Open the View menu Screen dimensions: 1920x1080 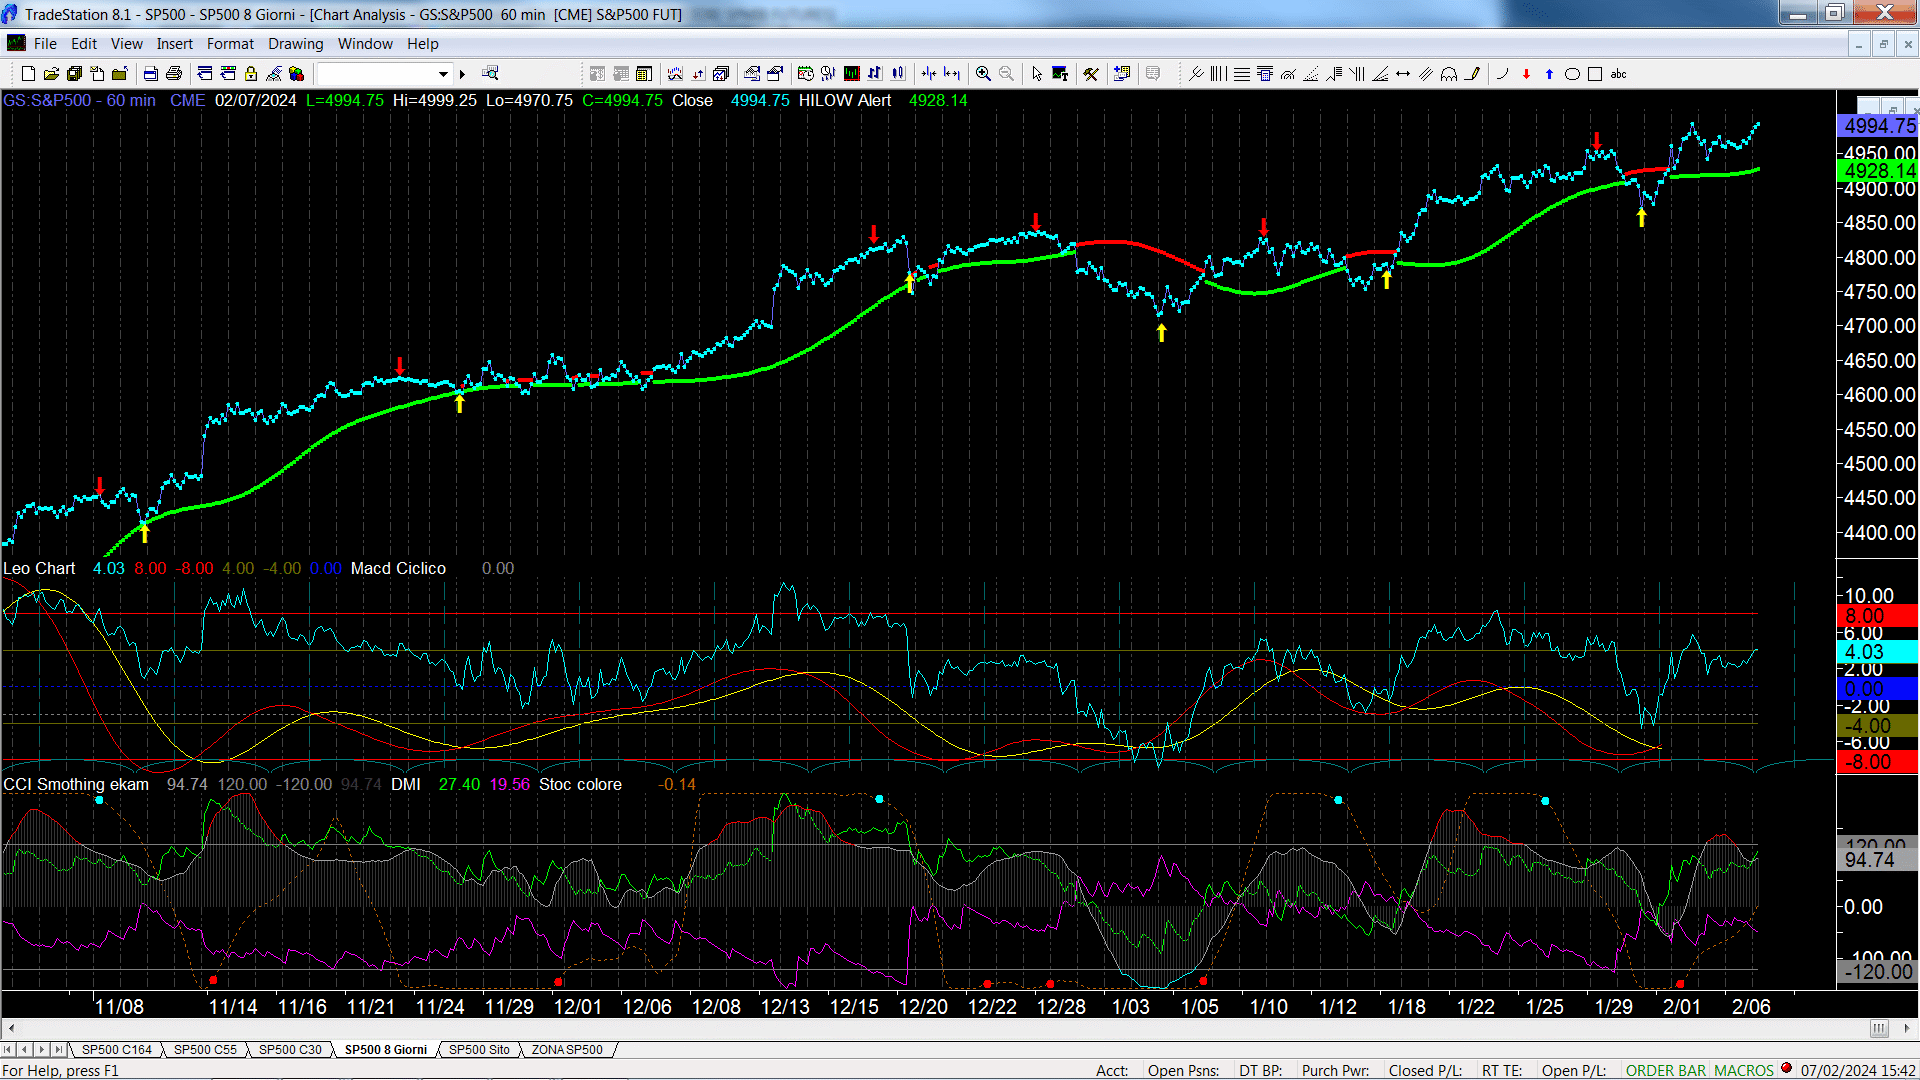click(x=127, y=44)
